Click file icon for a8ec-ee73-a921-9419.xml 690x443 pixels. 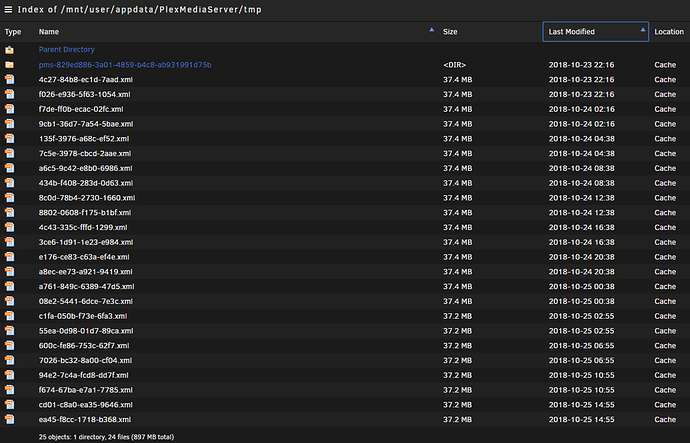[9, 271]
